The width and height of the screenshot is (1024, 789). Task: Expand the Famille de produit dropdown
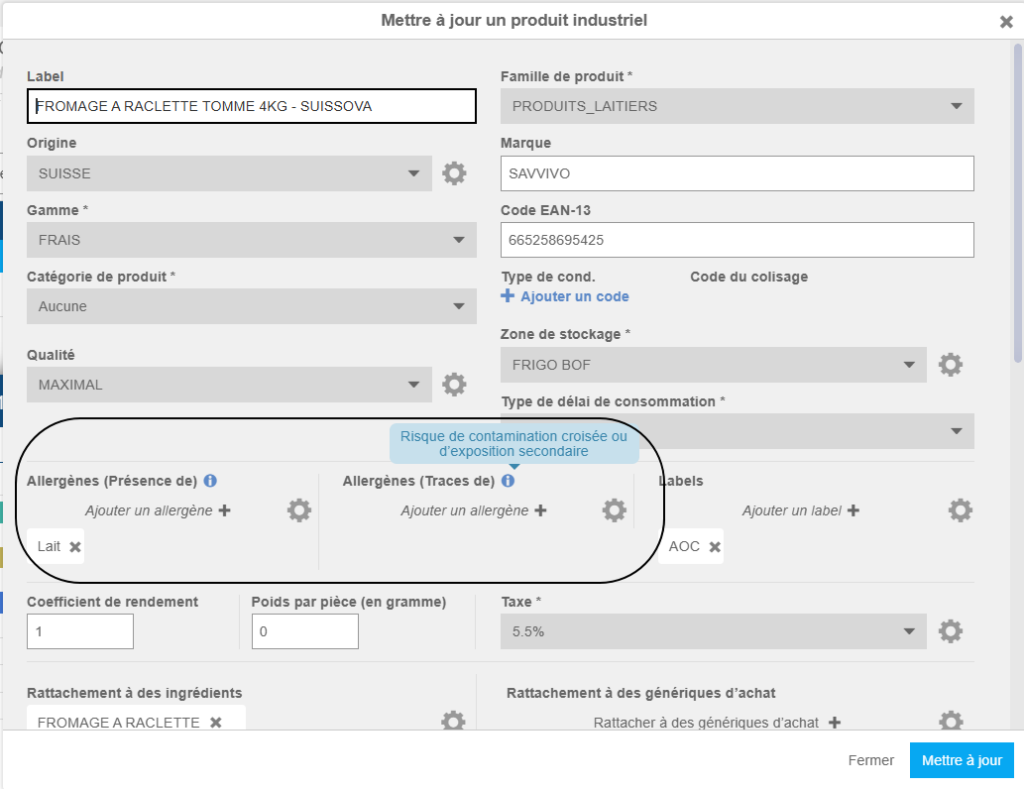click(x=737, y=106)
